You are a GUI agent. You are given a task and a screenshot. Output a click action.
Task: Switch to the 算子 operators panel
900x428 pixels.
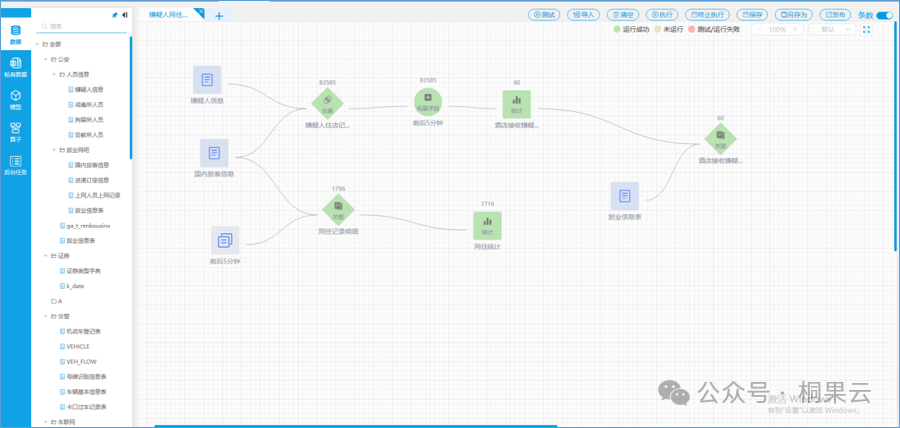15,131
